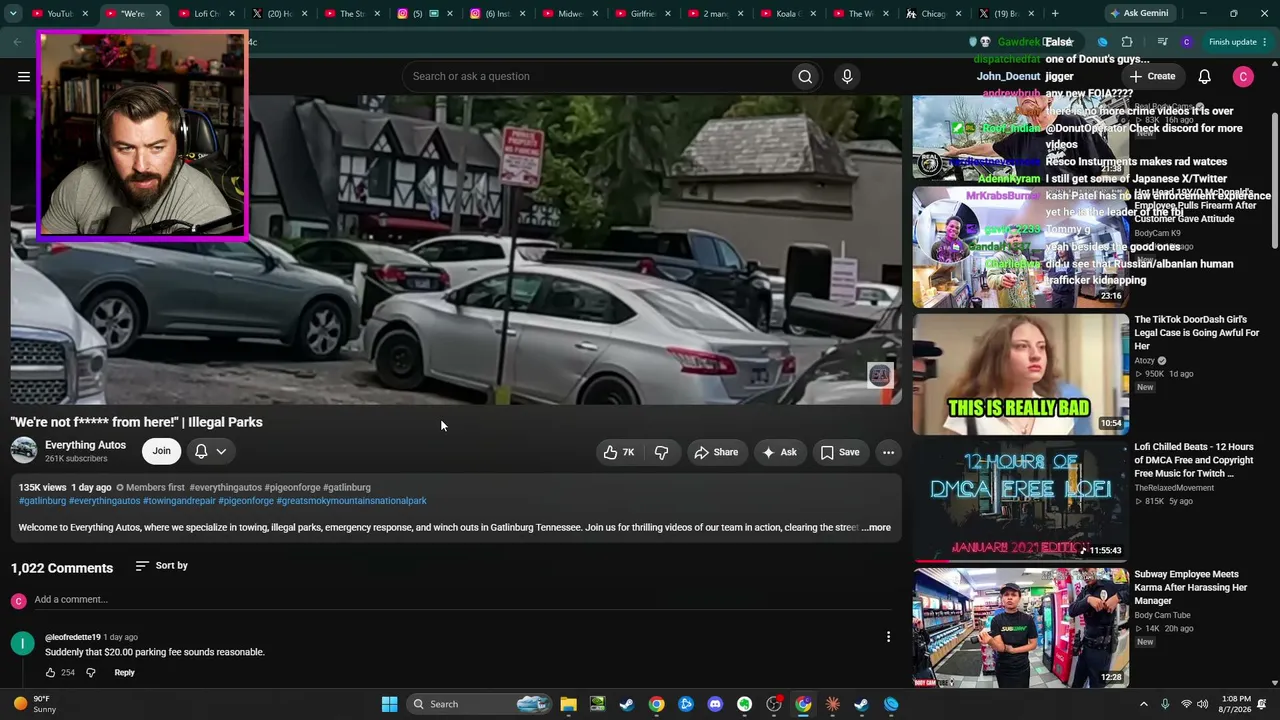Screen dimensions: 1280x720
Task: Open the taskbar weather widget
Action: 35,704
